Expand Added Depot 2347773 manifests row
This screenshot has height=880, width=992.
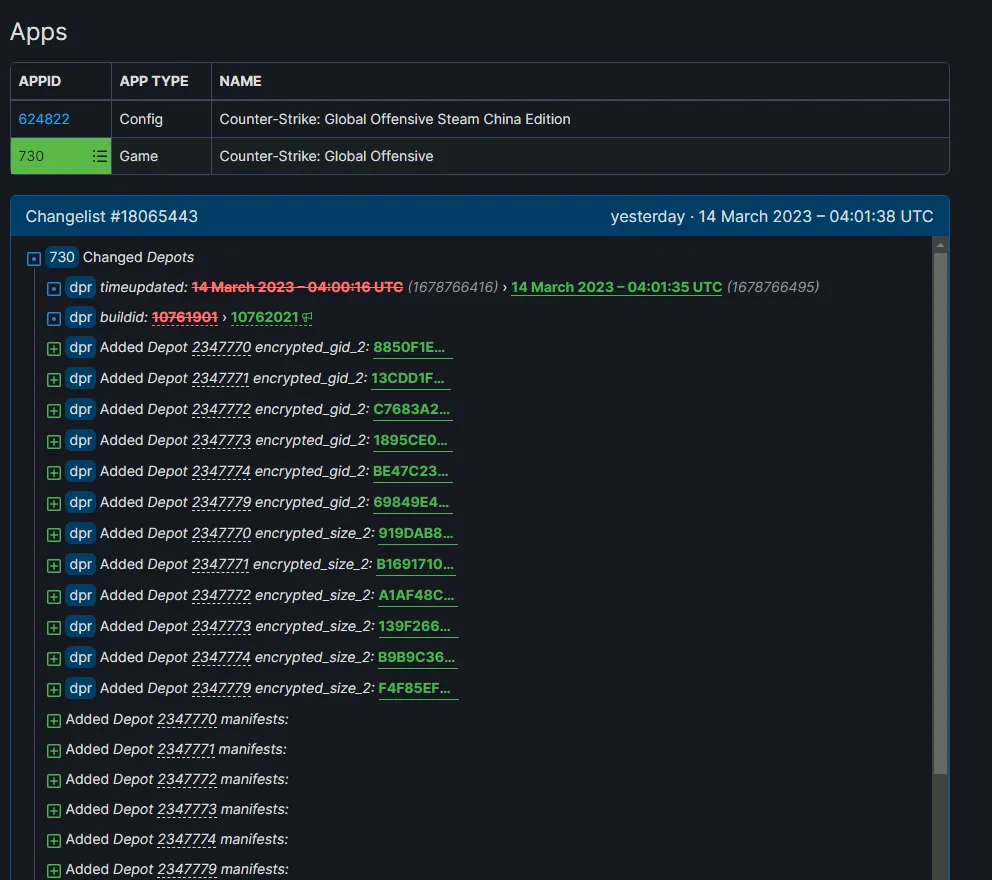pos(54,810)
